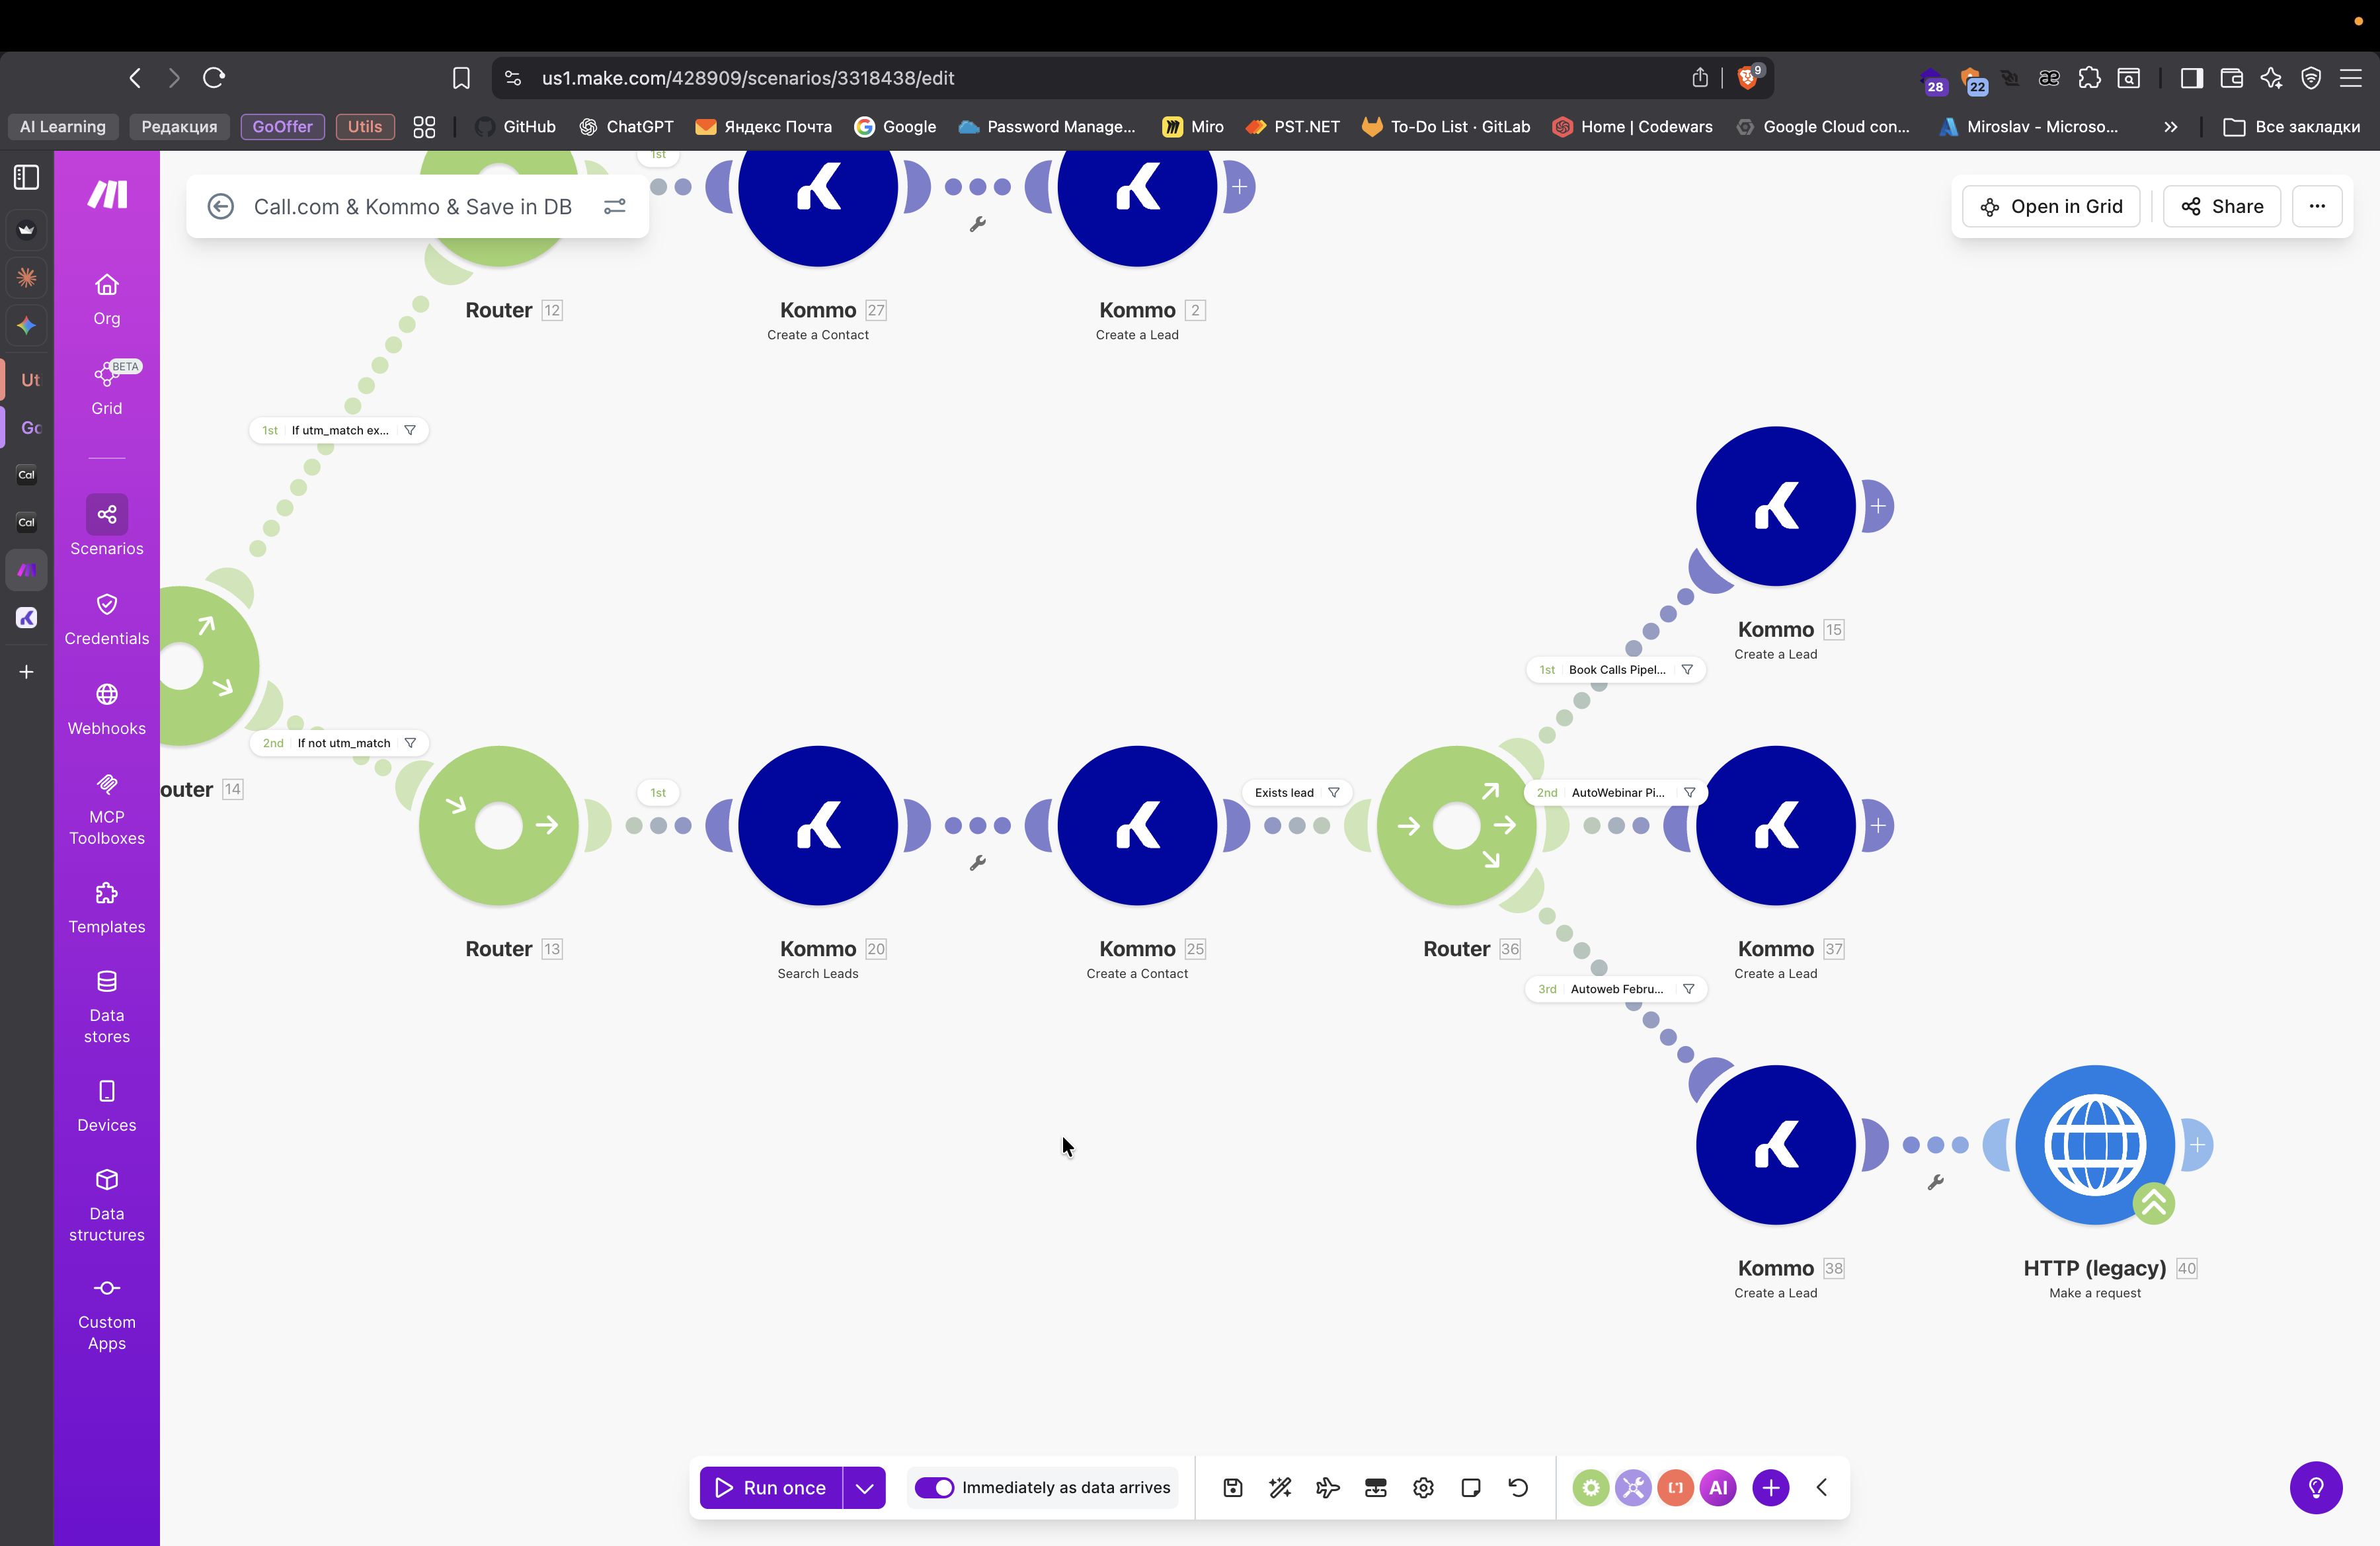Click the Share button
Viewport: 2380px width, 1546px height.
click(x=2221, y=206)
